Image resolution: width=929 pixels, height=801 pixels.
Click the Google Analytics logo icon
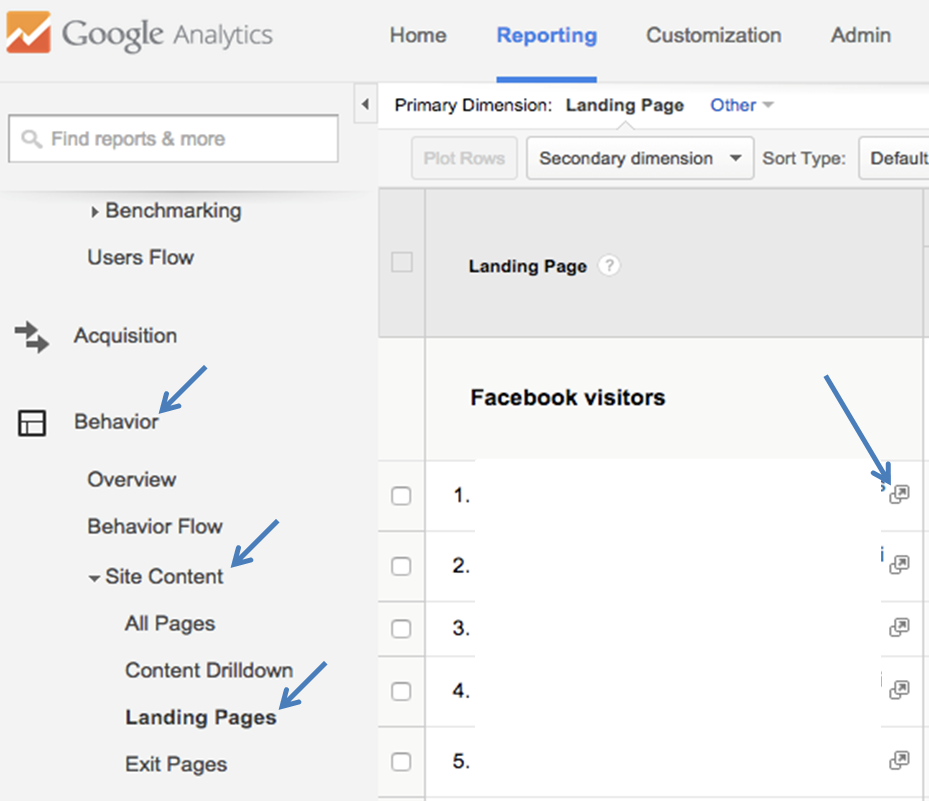pos(28,32)
